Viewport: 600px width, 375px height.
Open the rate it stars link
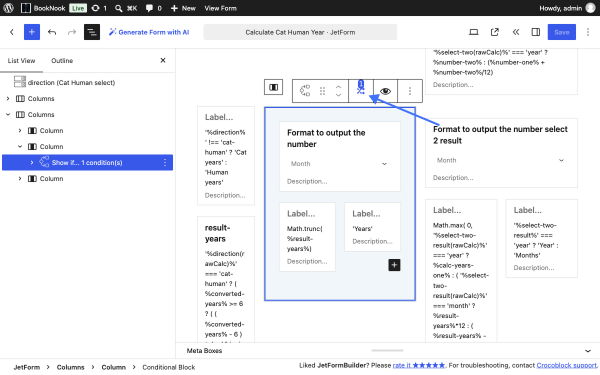pos(419,365)
